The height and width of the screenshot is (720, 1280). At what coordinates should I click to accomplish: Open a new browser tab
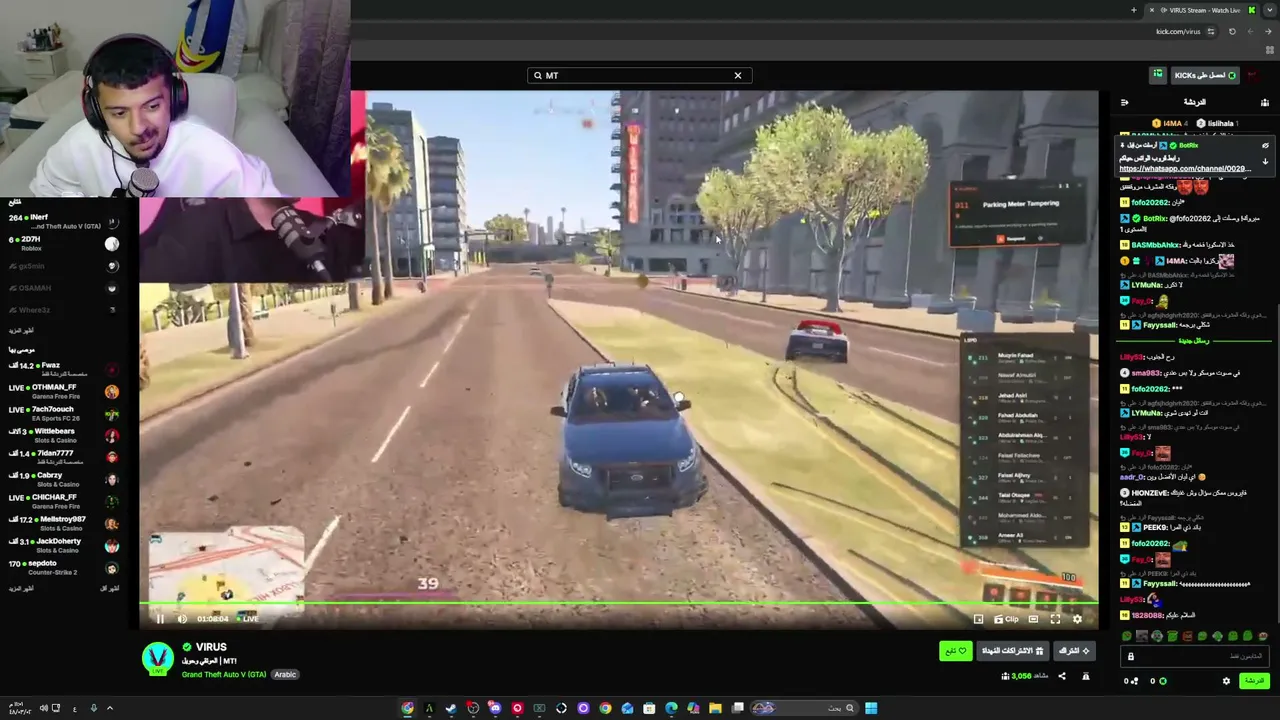click(x=1134, y=10)
